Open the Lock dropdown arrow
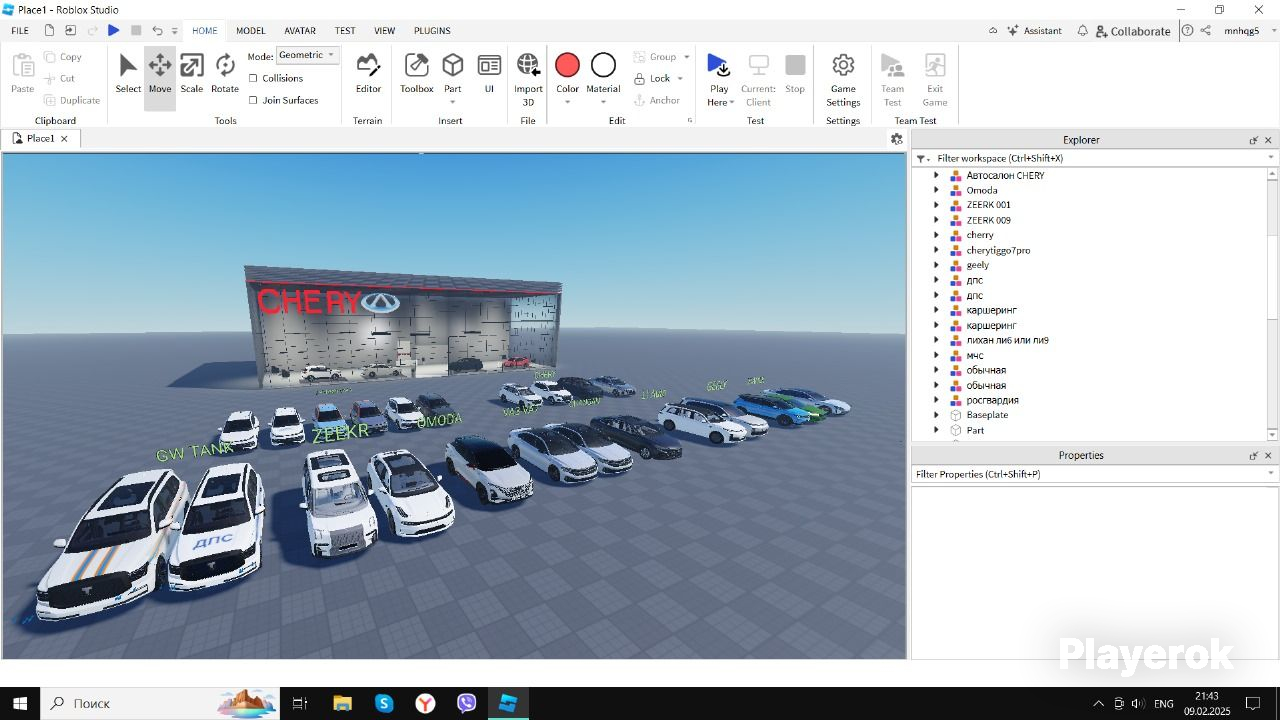The image size is (1280, 720). click(x=680, y=78)
